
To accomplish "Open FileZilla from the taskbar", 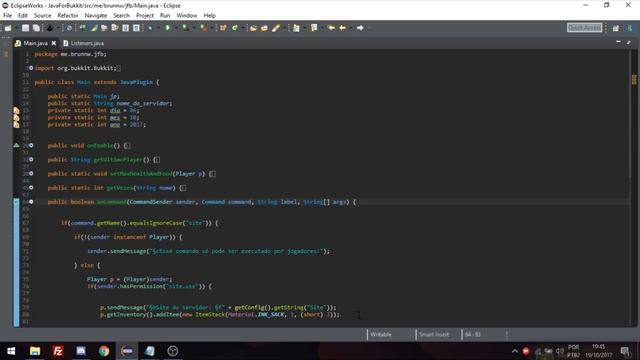I will (x=58, y=351).
